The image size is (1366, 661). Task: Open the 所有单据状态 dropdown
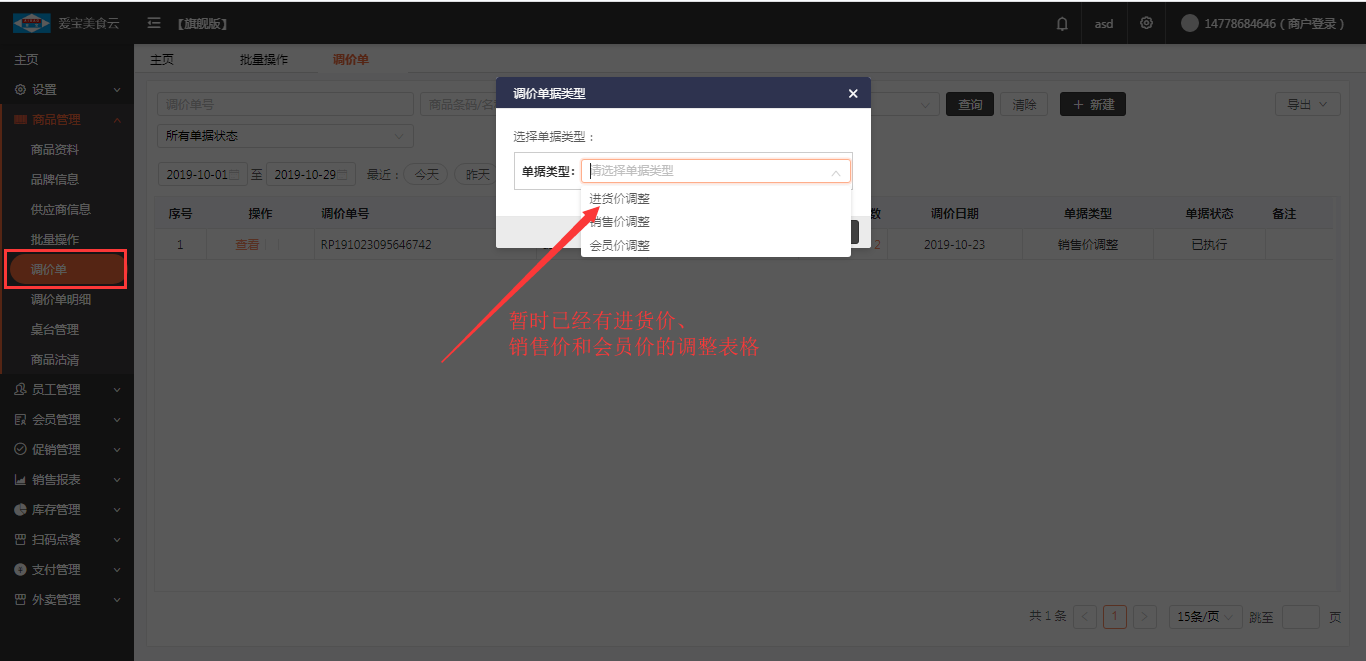tap(285, 136)
